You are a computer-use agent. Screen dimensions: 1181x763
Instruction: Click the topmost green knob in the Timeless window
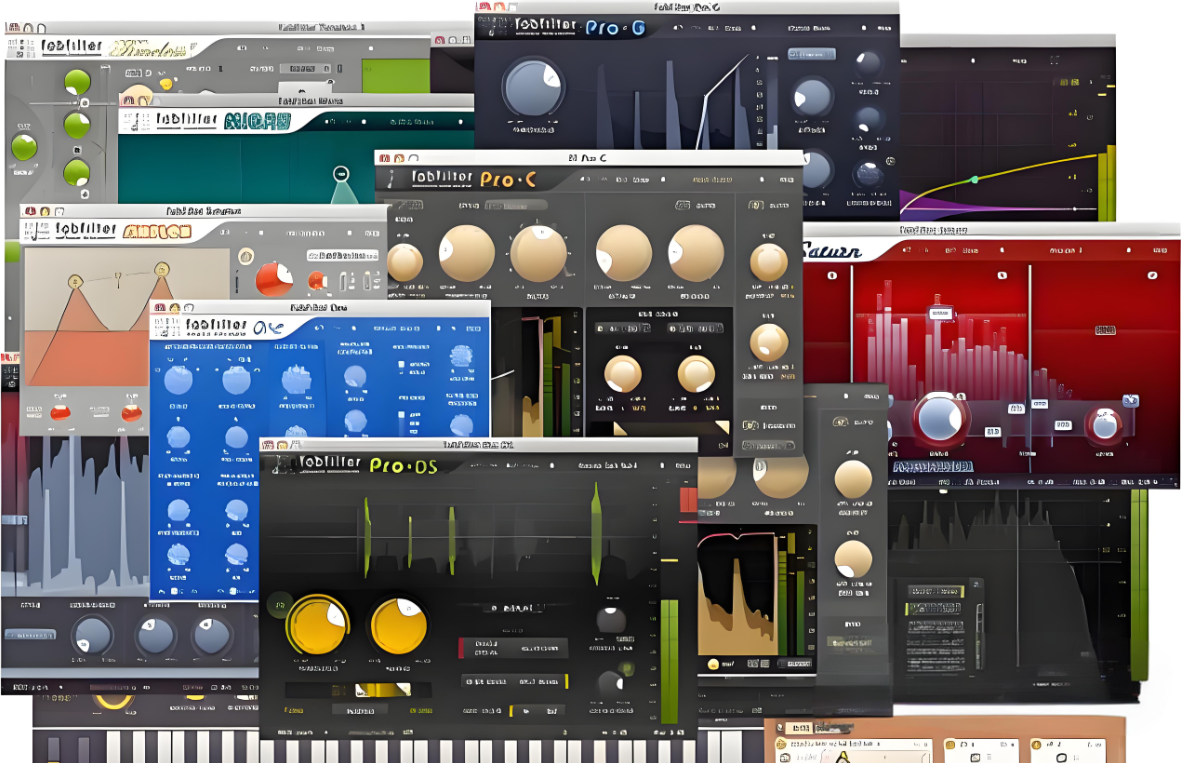click(x=77, y=82)
